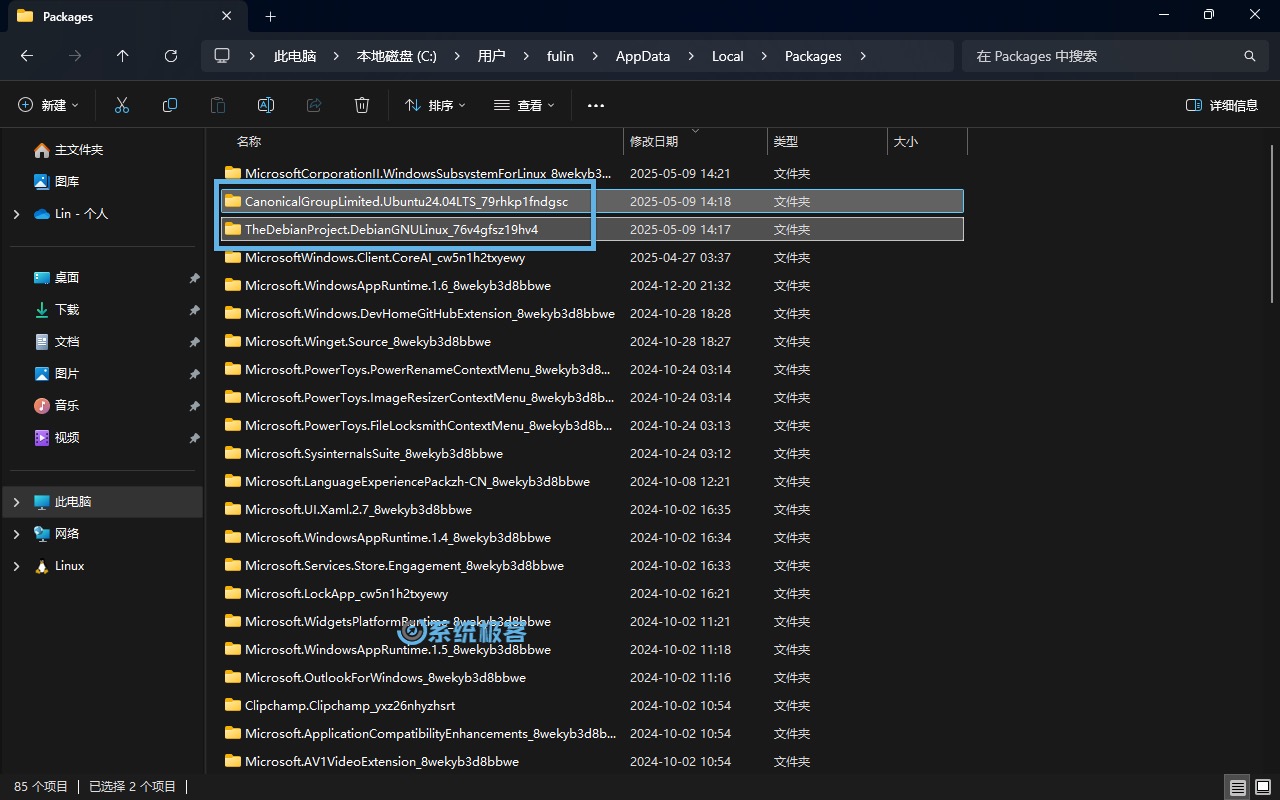The height and width of the screenshot is (800, 1280).
Task: Select Microsoft.OutlookForWindows folder
Action: pos(591,677)
